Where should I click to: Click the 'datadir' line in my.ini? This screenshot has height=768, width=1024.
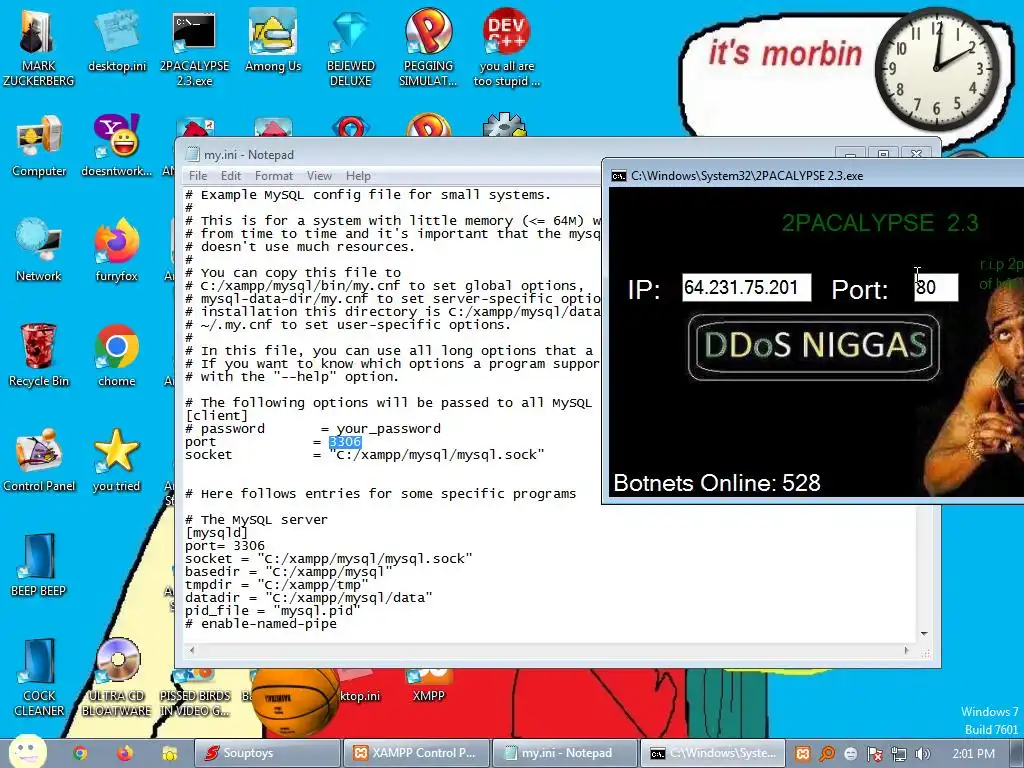tap(309, 598)
